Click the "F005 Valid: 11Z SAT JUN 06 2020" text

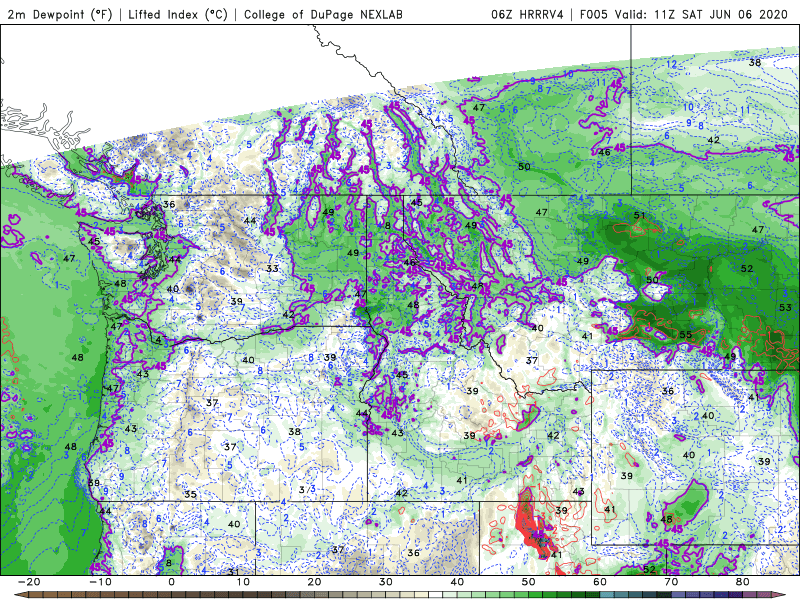pyautogui.click(x=684, y=14)
